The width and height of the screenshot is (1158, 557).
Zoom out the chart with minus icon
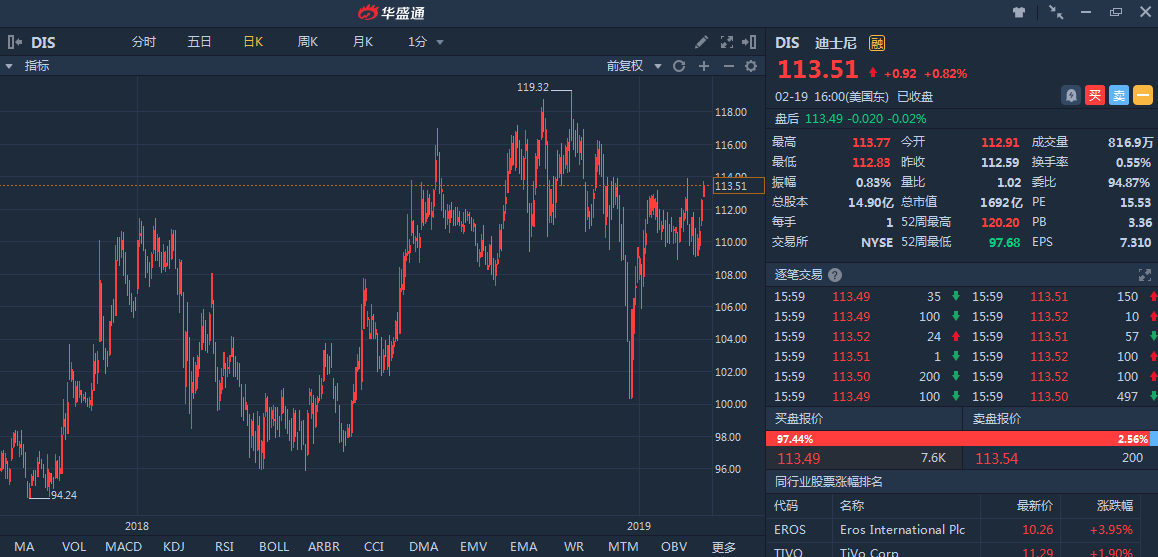(x=728, y=66)
